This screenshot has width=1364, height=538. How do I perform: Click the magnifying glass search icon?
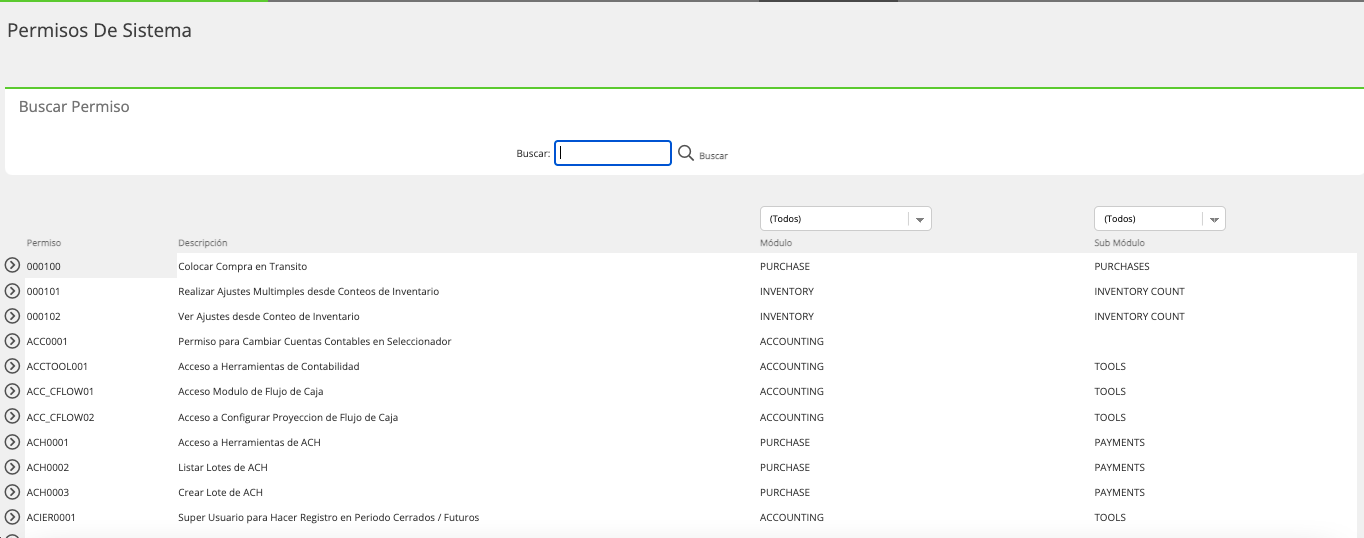tap(686, 153)
